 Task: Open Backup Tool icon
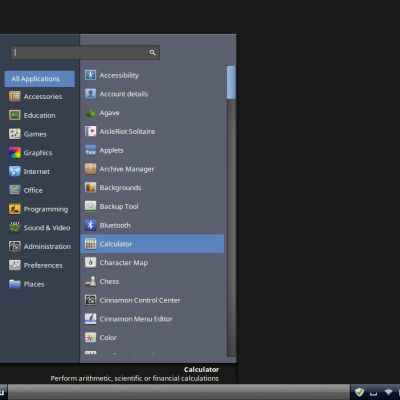(90, 206)
